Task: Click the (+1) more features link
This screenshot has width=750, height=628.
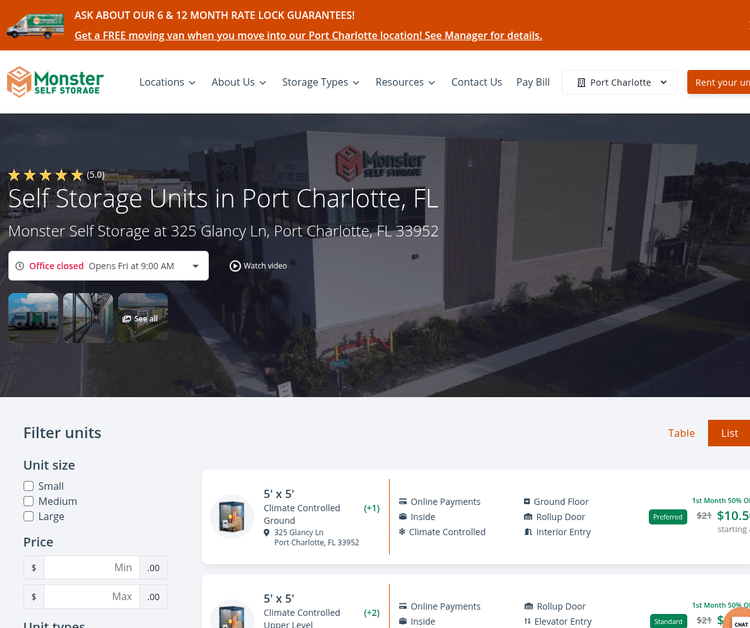Action: 372,508
